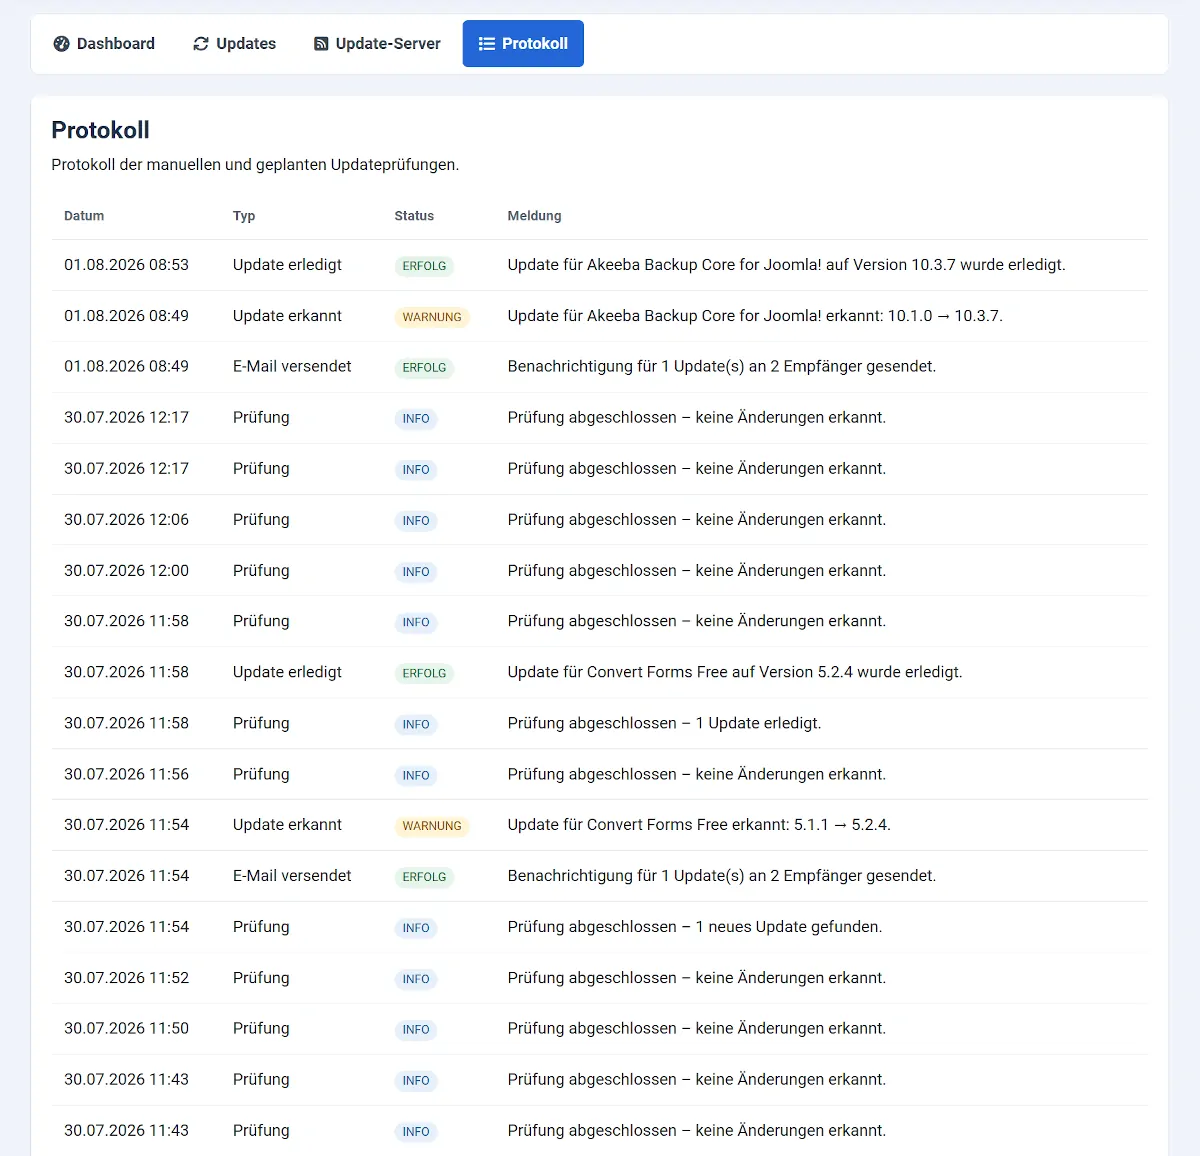Click date 30.07.2026 11:56
Viewport: 1200px width, 1156px height.
tap(126, 774)
